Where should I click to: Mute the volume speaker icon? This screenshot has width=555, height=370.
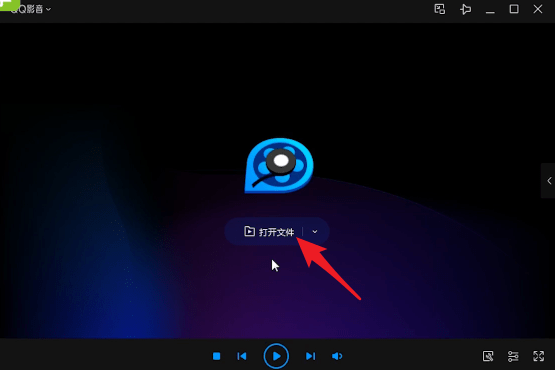(337, 356)
